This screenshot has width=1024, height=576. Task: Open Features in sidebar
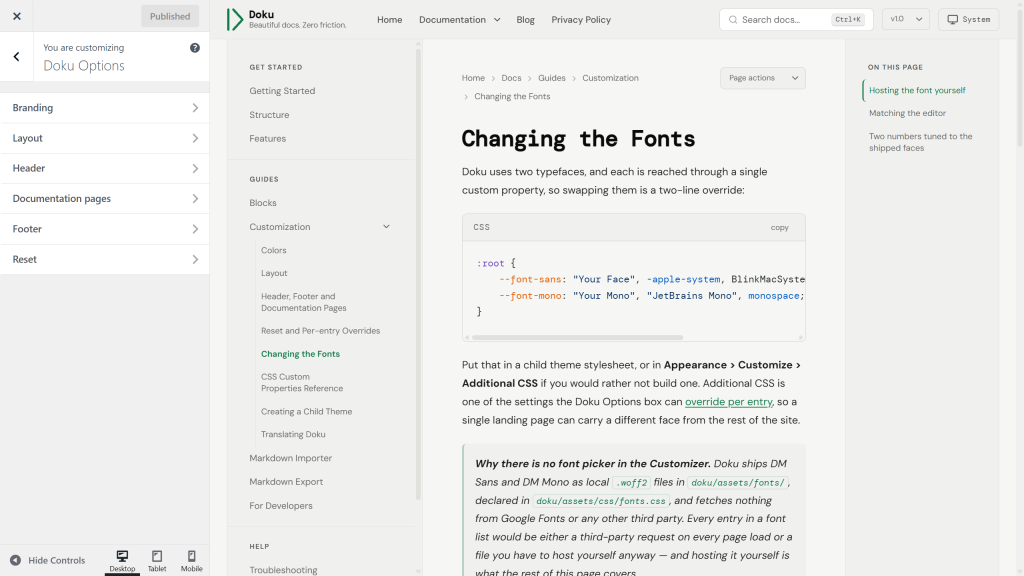click(267, 138)
